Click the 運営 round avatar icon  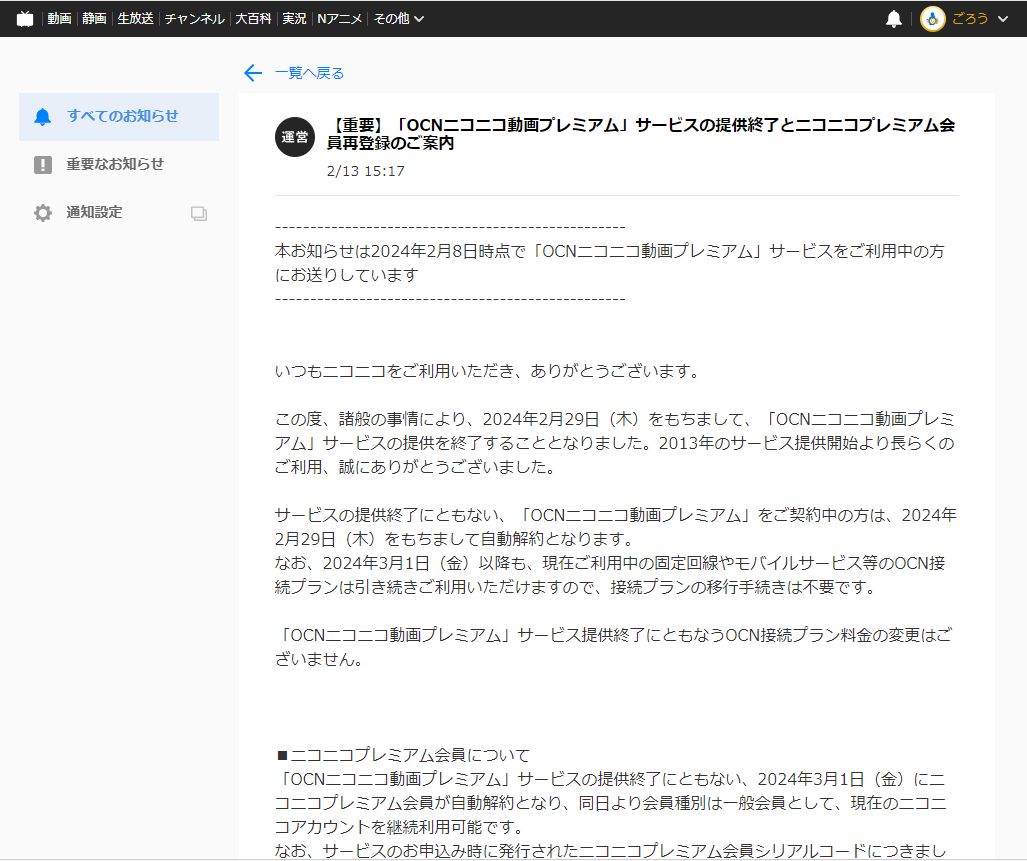(295, 137)
